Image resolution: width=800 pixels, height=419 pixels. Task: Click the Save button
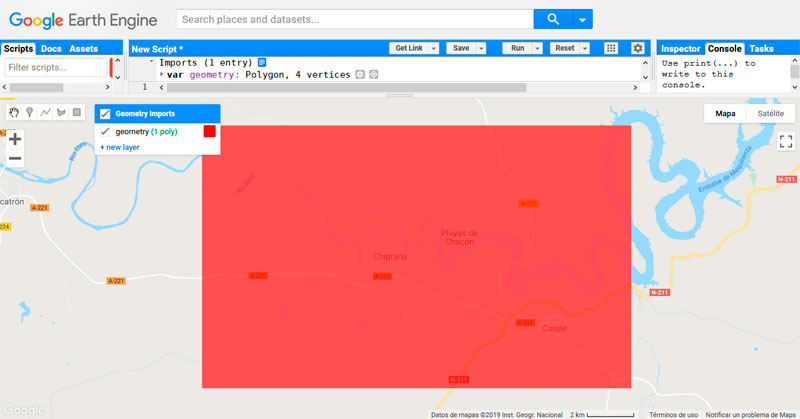point(461,48)
